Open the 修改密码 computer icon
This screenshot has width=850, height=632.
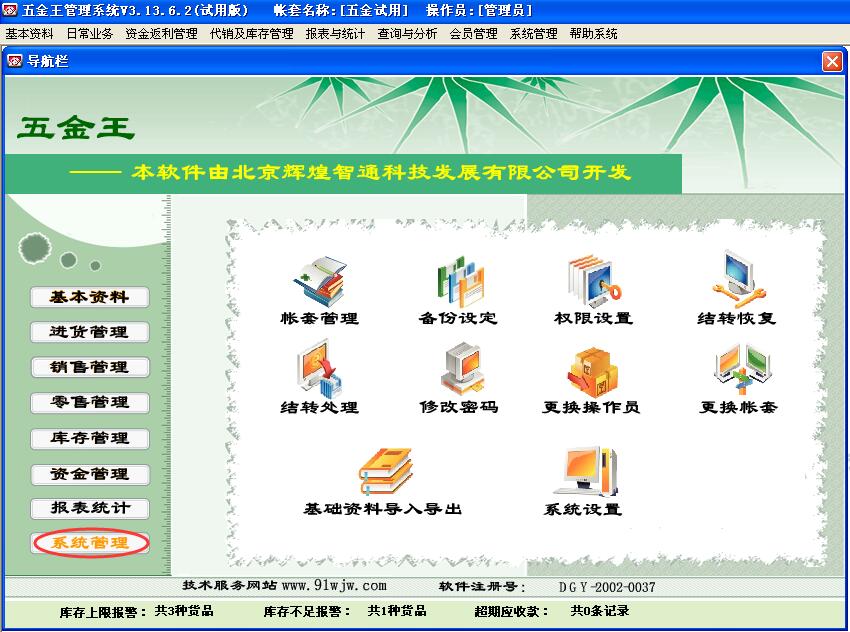(x=461, y=370)
